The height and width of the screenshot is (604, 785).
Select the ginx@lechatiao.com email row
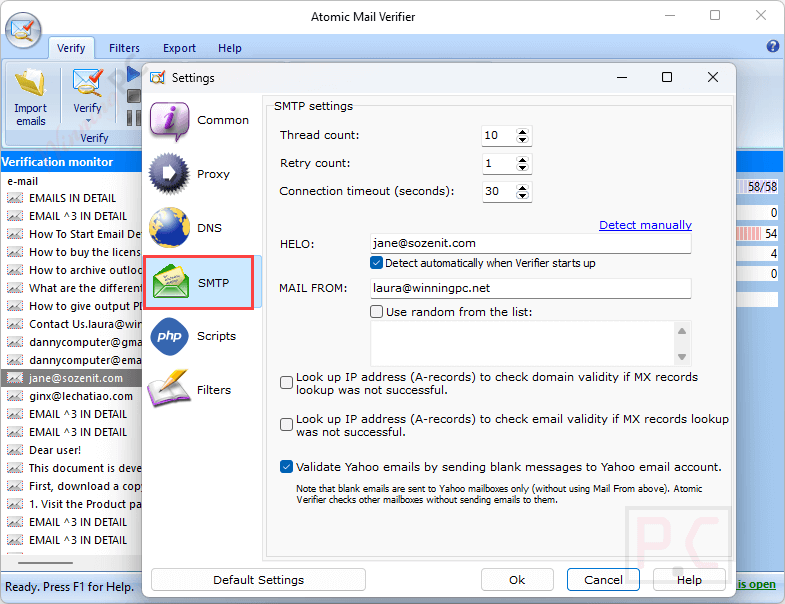[x=72, y=396]
